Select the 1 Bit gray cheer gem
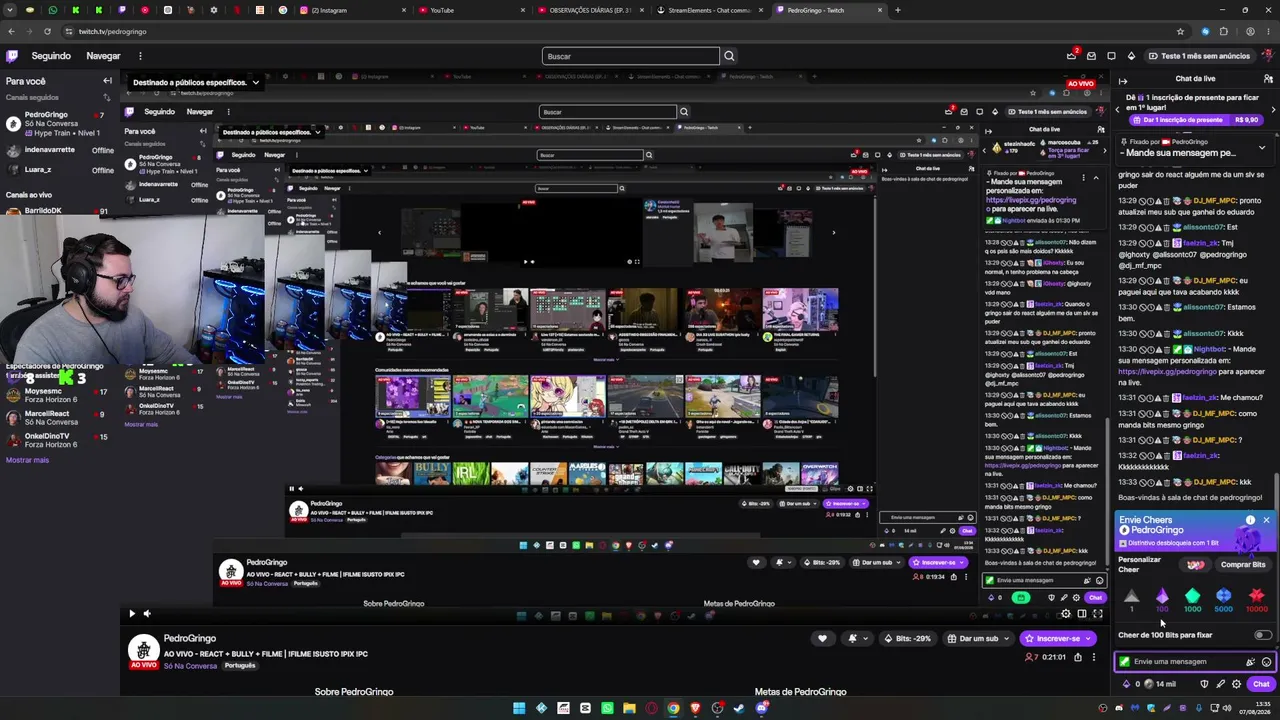 pyautogui.click(x=1131, y=599)
